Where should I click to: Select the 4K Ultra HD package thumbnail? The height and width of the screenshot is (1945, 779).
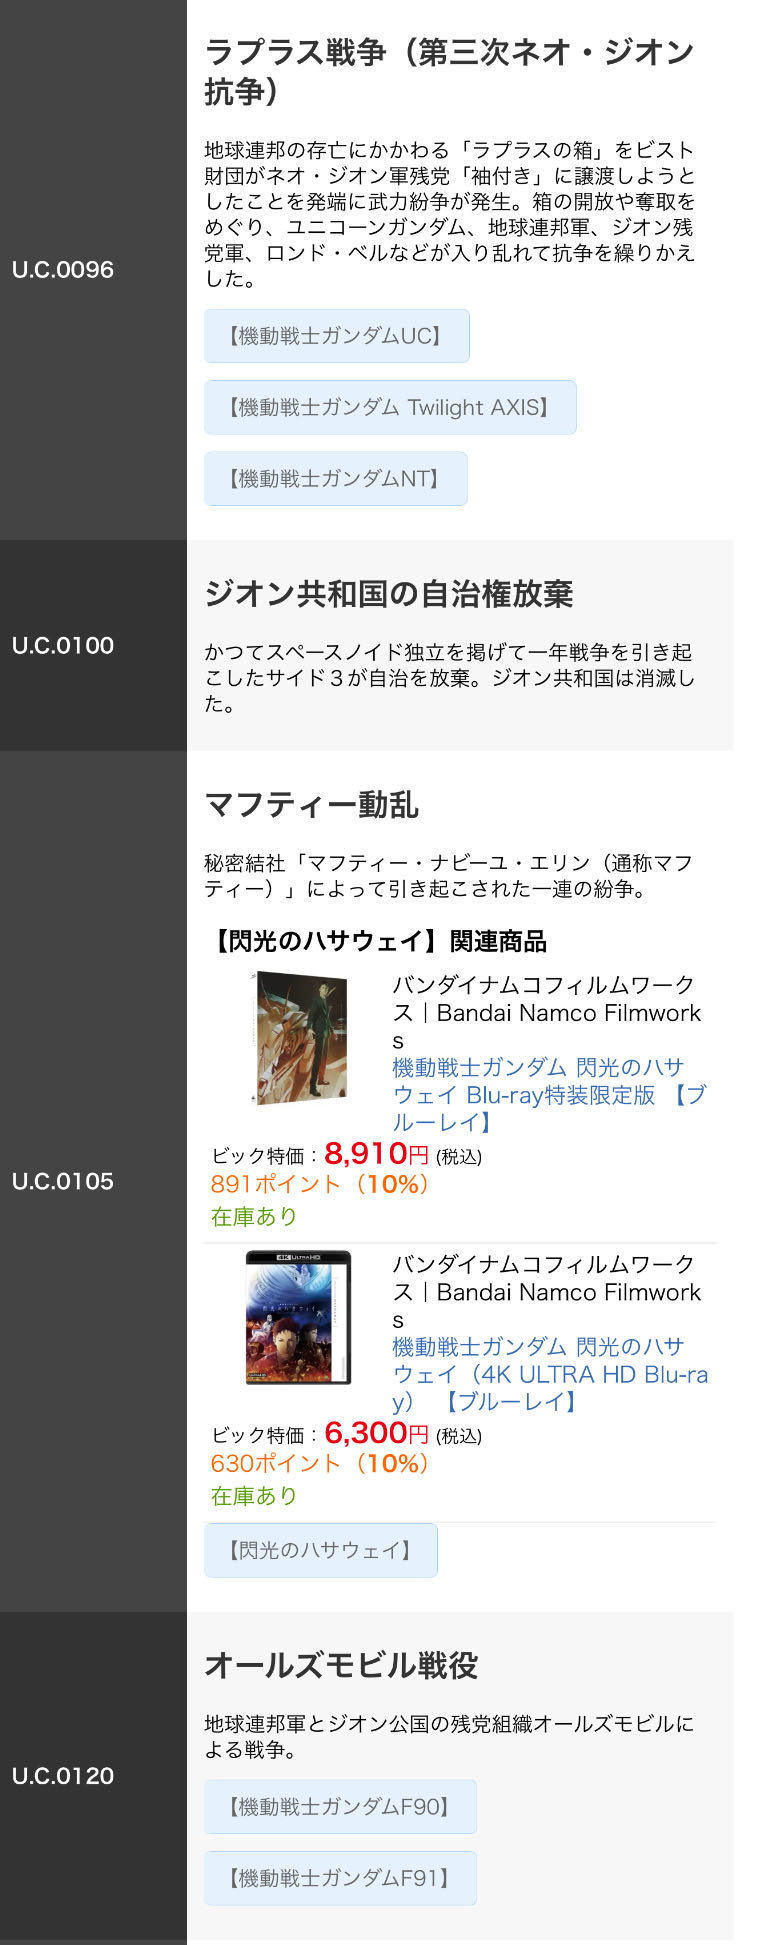299,1317
